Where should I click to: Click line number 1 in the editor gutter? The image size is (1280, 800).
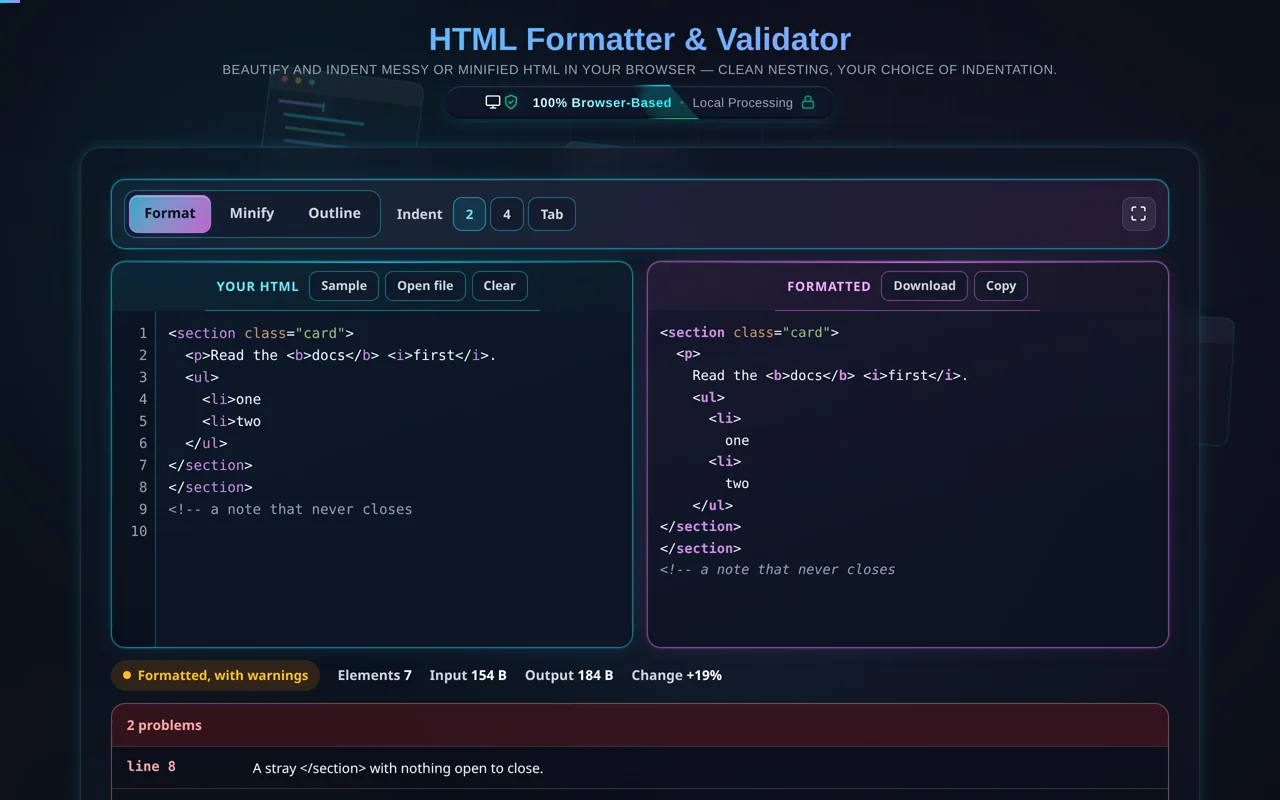click(x=143, y=333)
